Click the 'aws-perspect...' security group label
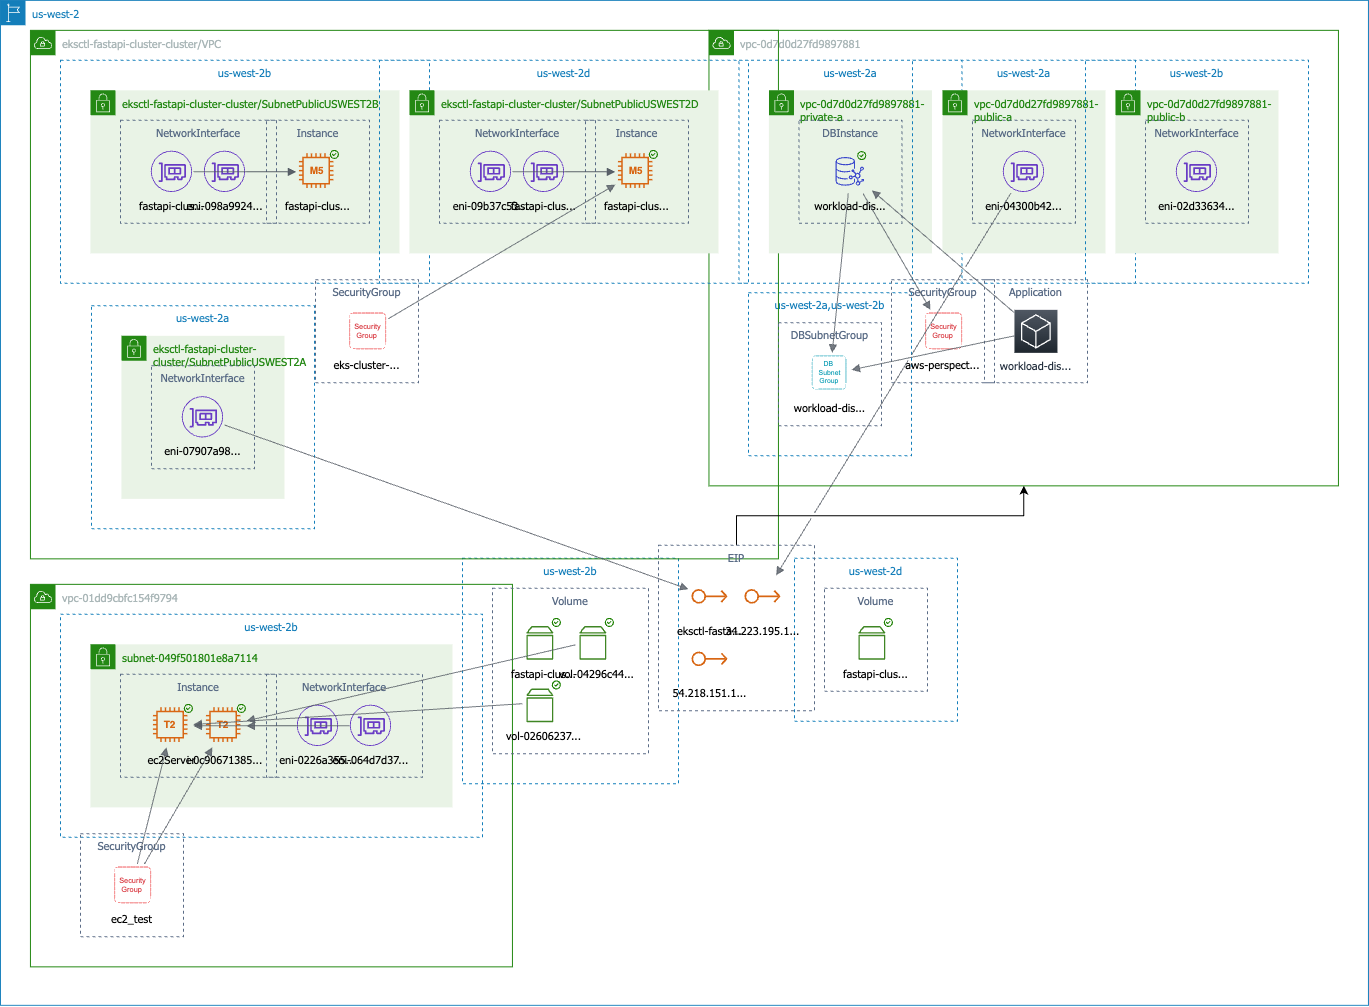This screenshot has width=1369, height=1007. coord(942,365)
